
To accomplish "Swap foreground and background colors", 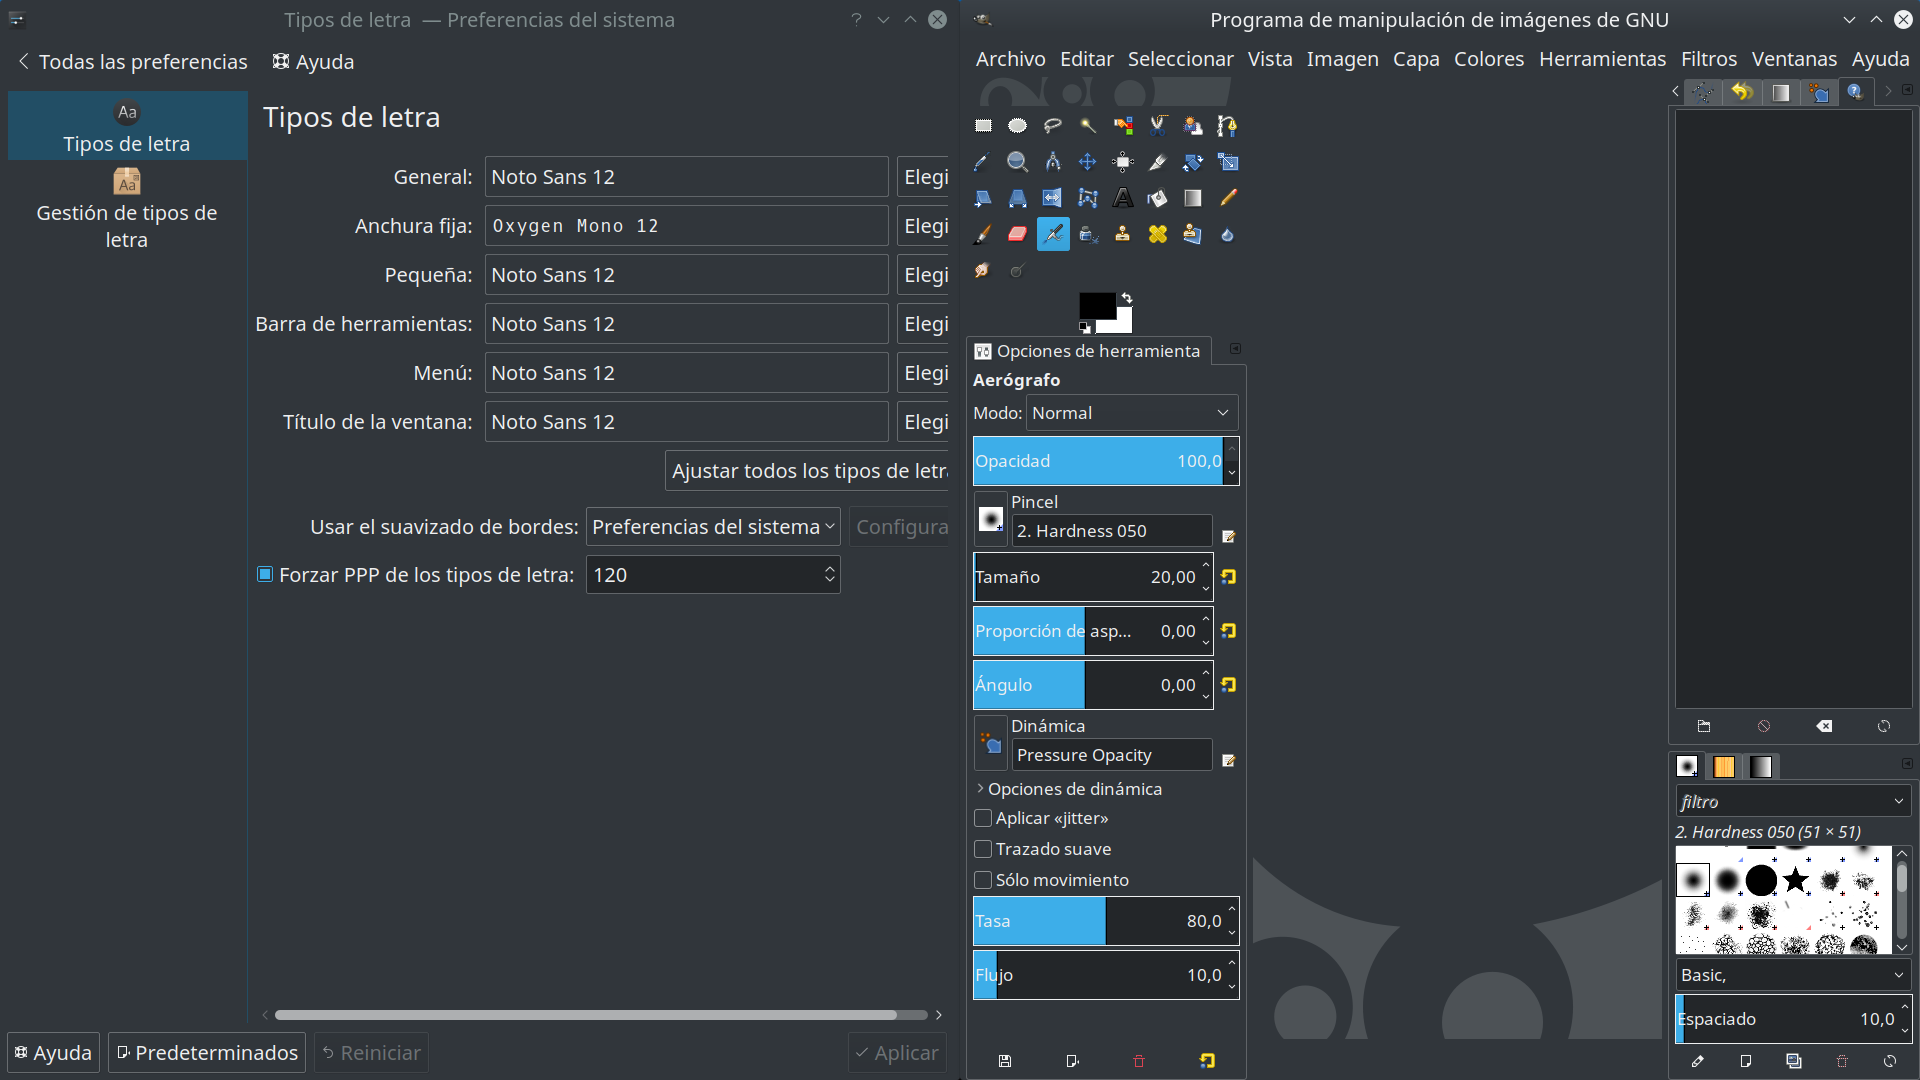I will pyautogui.click(x=1127, y=298).
